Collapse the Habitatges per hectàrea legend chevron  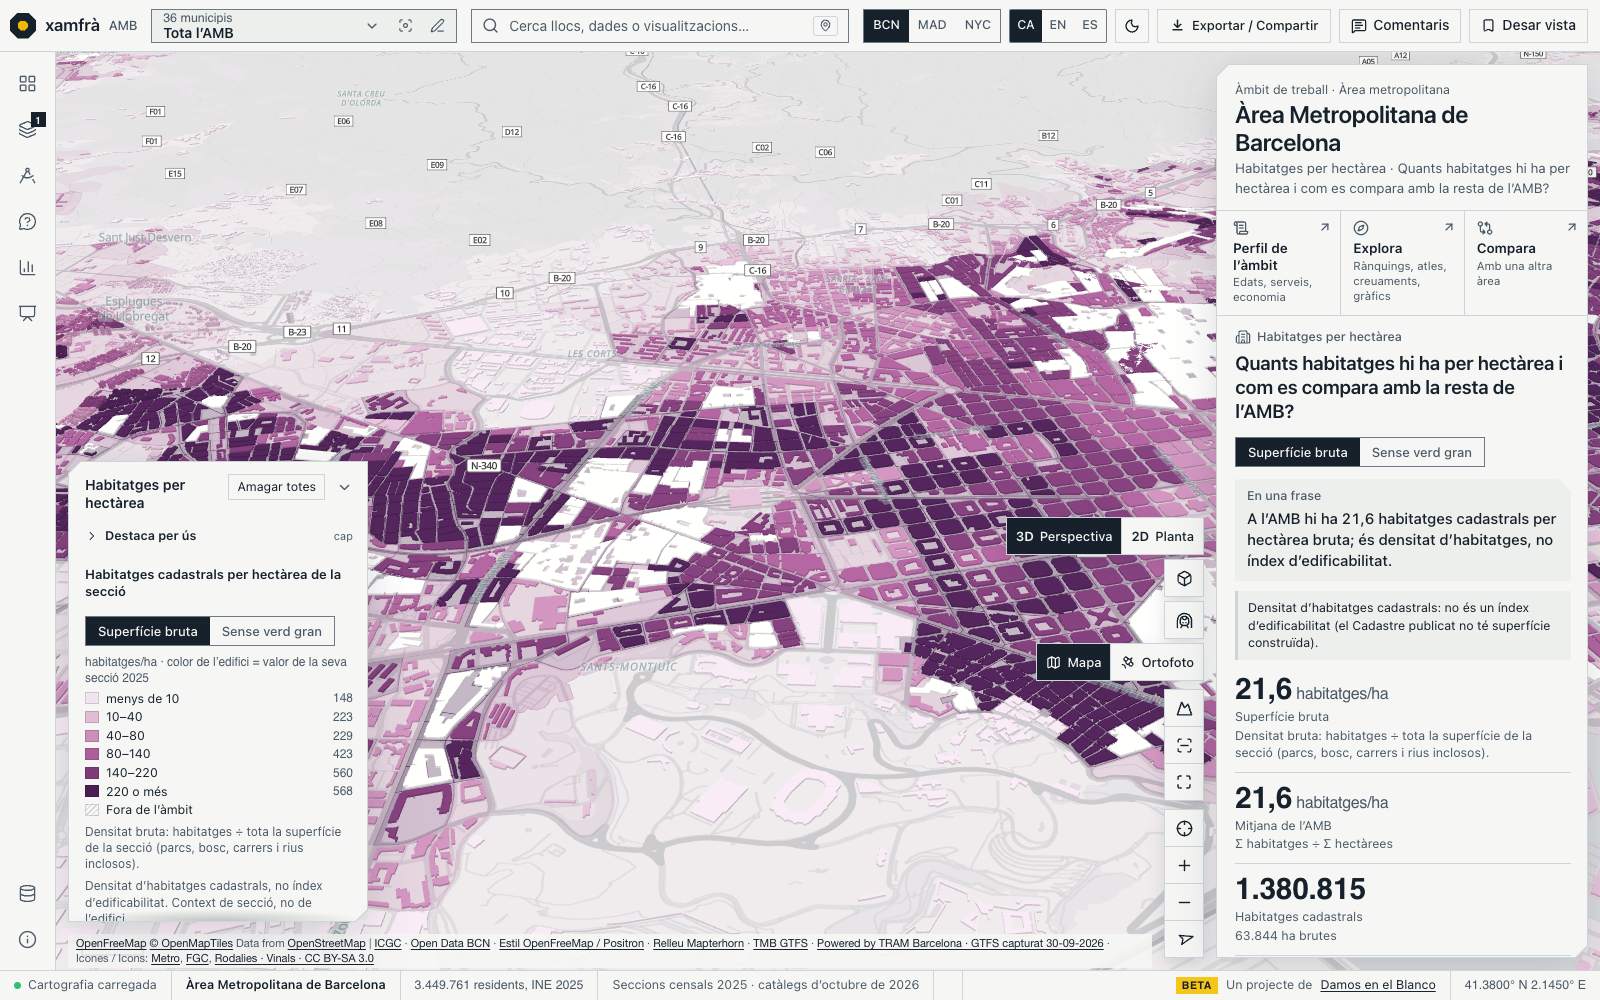click(344, 487)
